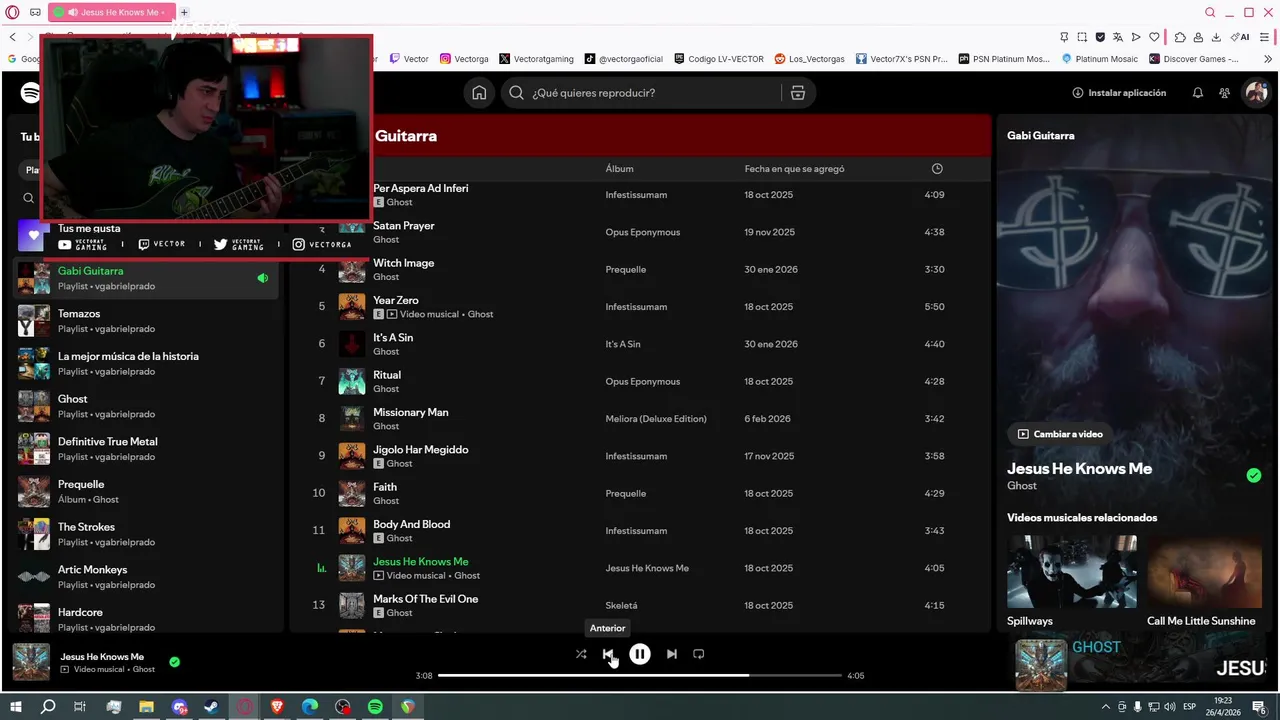The height and width of the screenshot is (720, 1280).
Task: Open Spotify app from Windows taskbar
Action: click(x=375, y=707)
